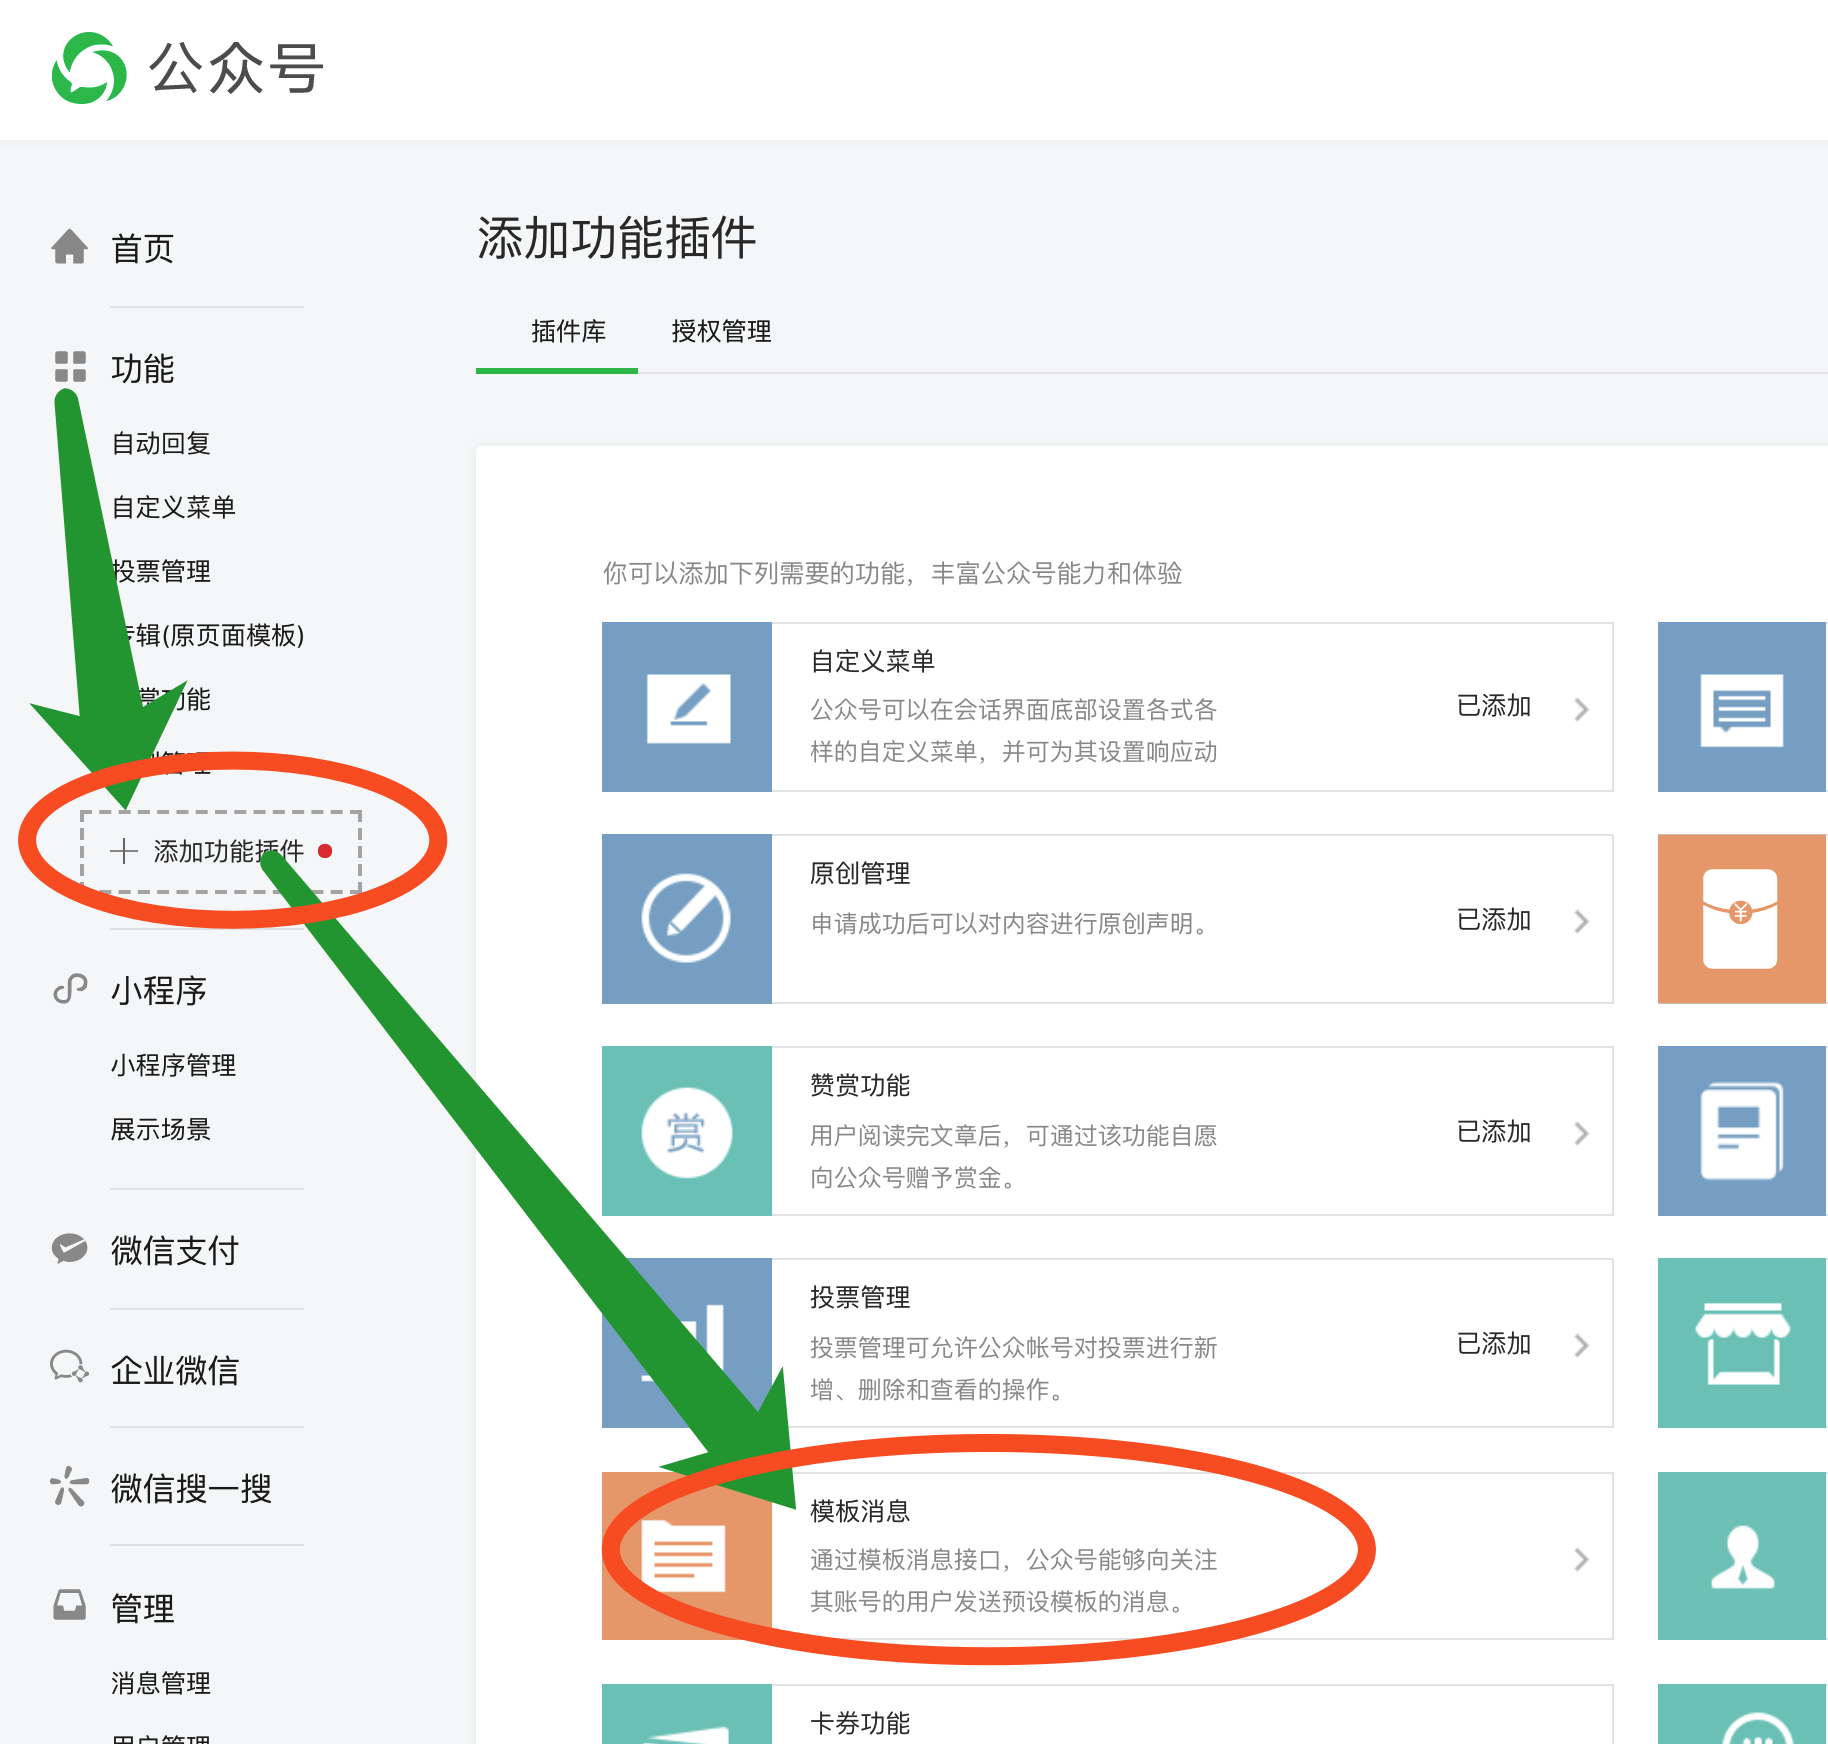Click the 模板消息 orange document icon
Viewport: 1828px width, 1744px height.
[x=685, y=1556]
